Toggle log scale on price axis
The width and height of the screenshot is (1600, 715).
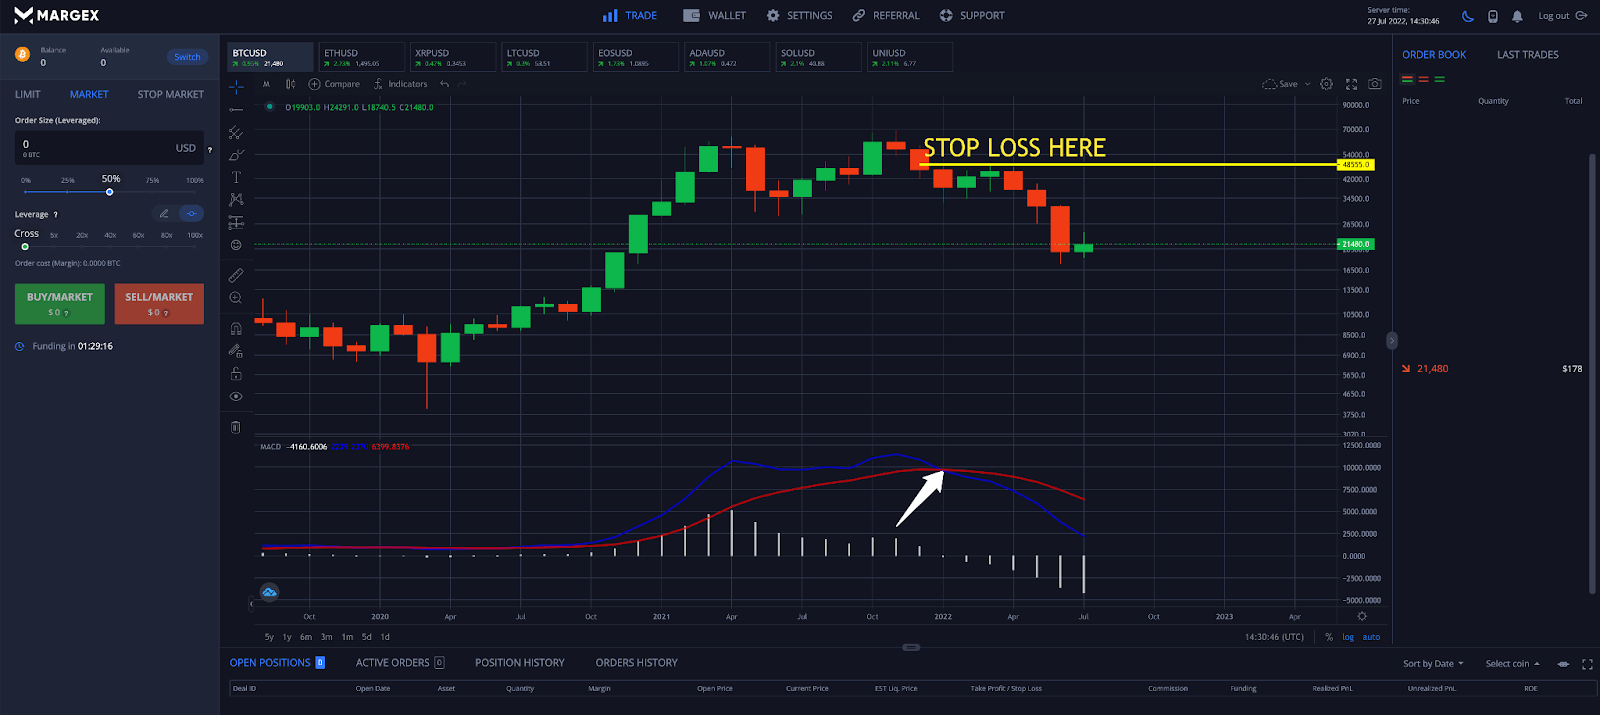pyautogui.click(x=1348, y=637)
